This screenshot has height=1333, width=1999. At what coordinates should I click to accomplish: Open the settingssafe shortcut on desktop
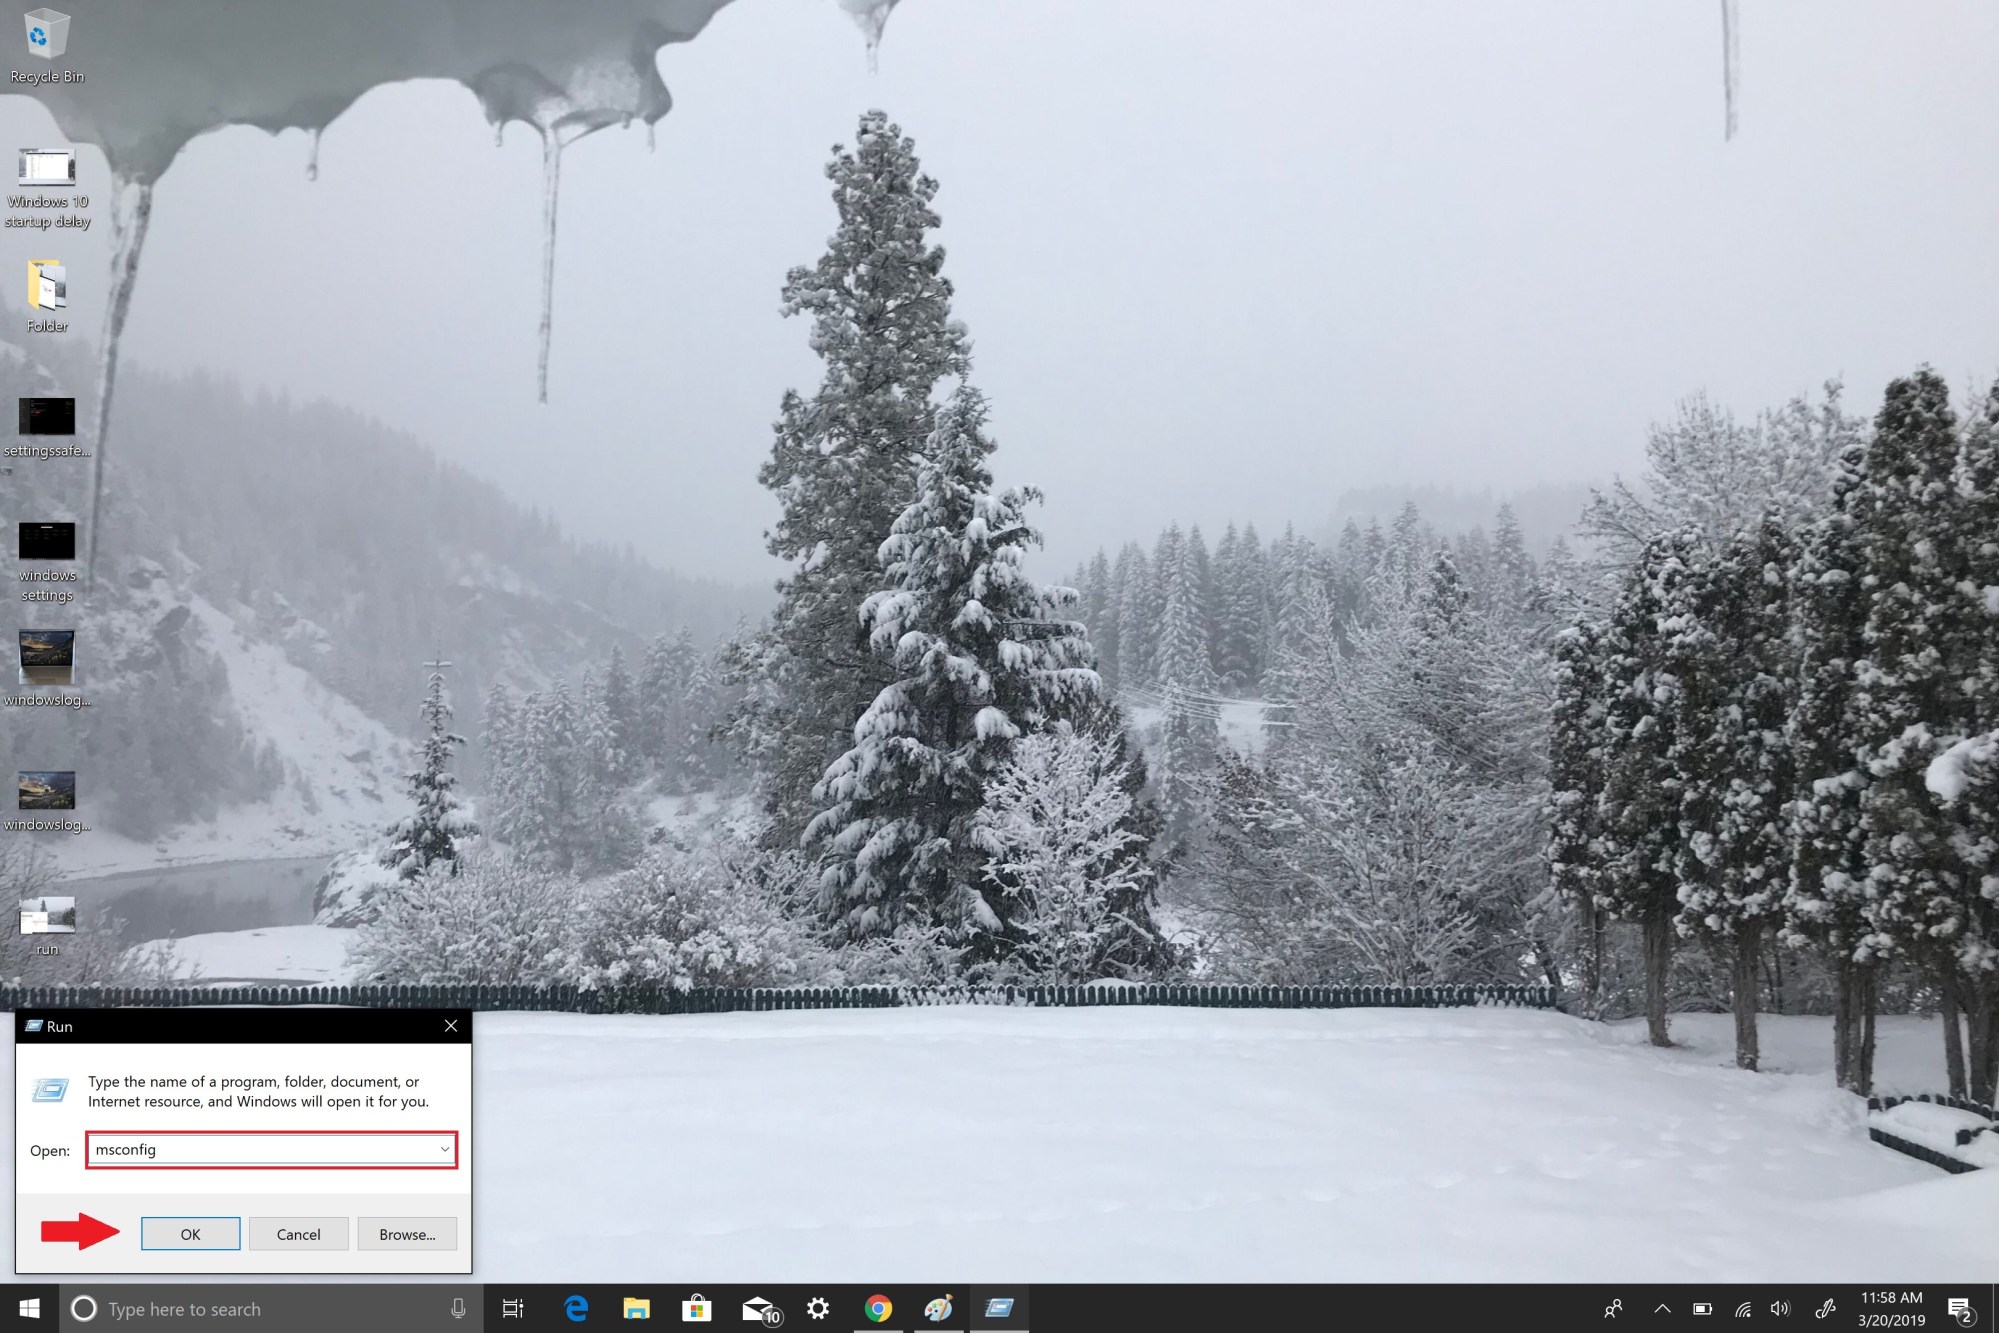tap(45, 417)
